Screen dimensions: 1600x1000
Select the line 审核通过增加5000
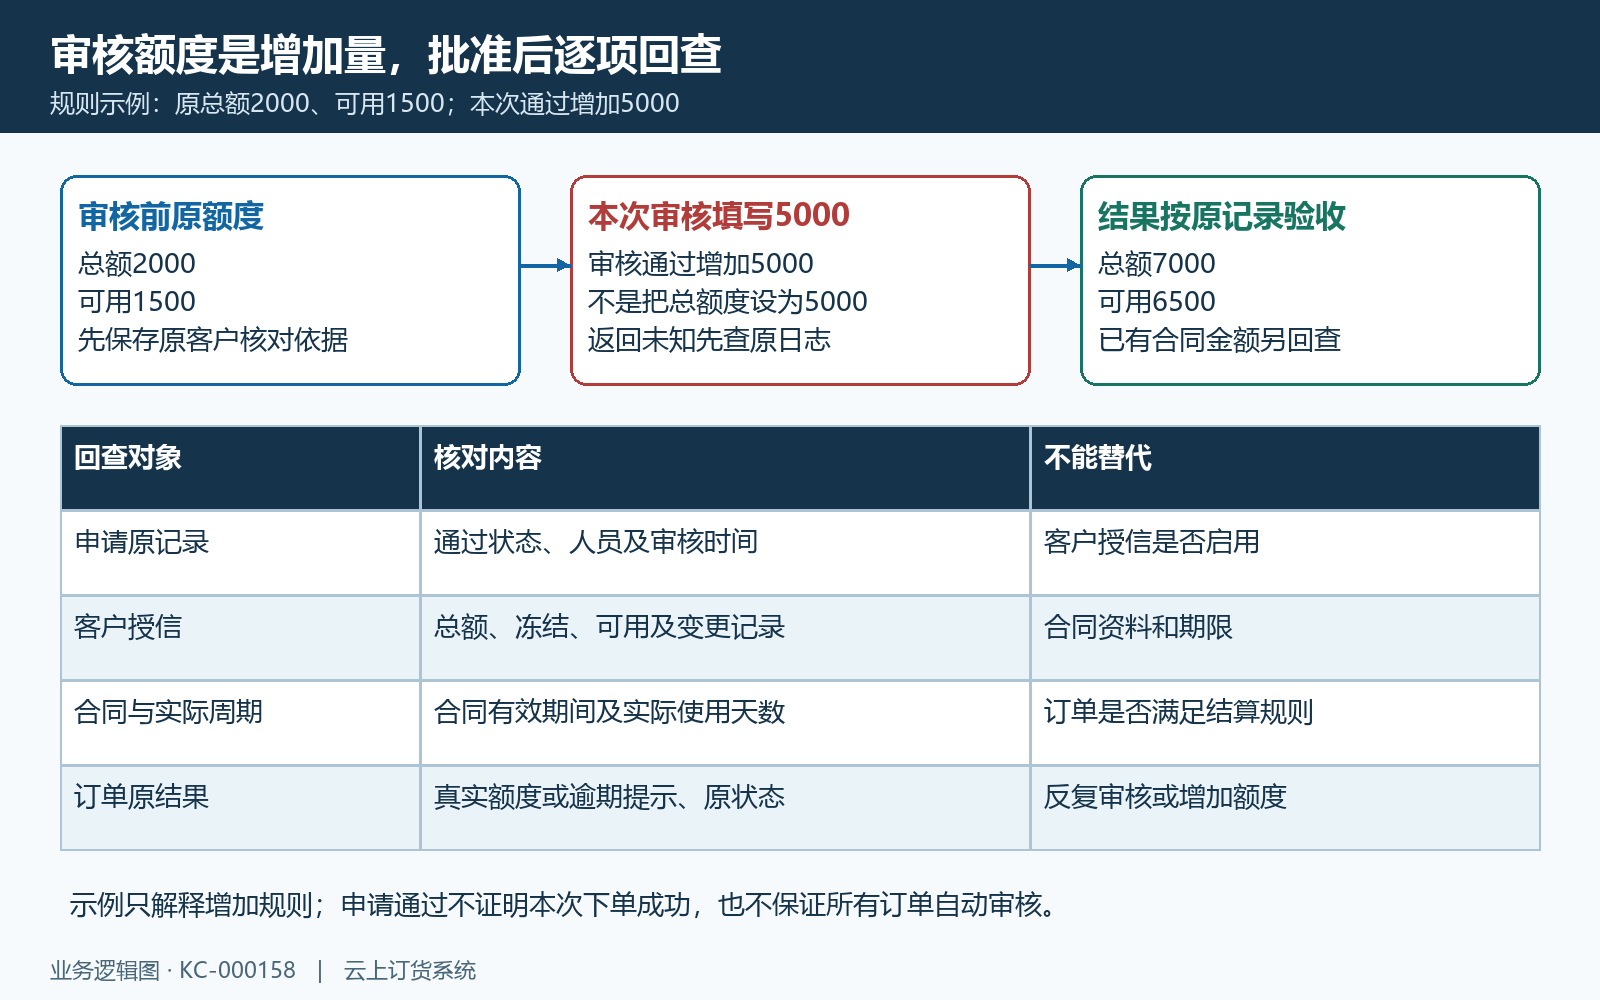tap(701, 263)
